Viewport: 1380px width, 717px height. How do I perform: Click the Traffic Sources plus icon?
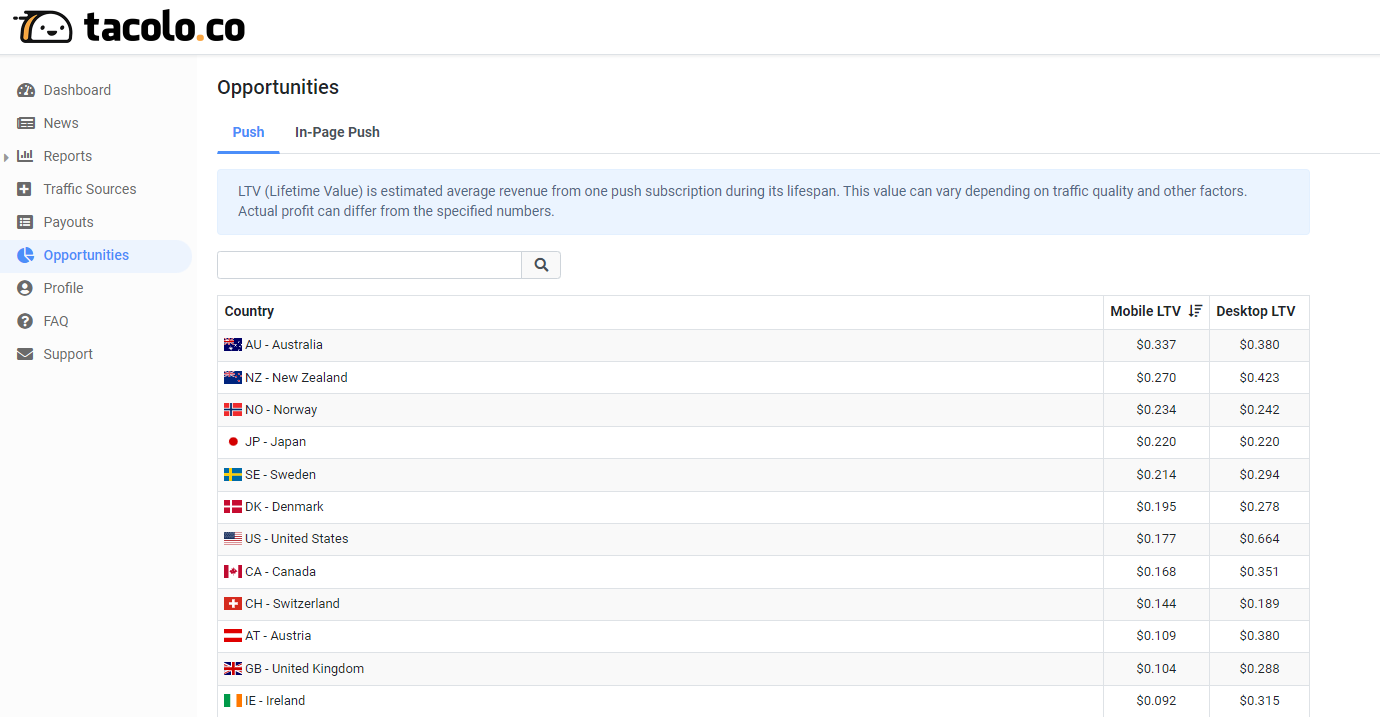pos(26,189)
